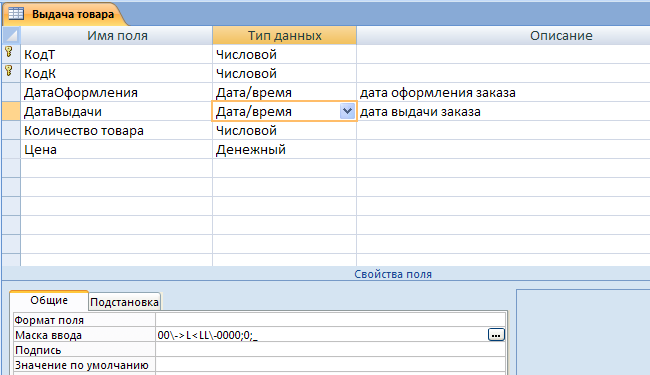Viewport: 650px width, 375px height.
Task: Click the select-all corner box of grid
Action: 11,36
